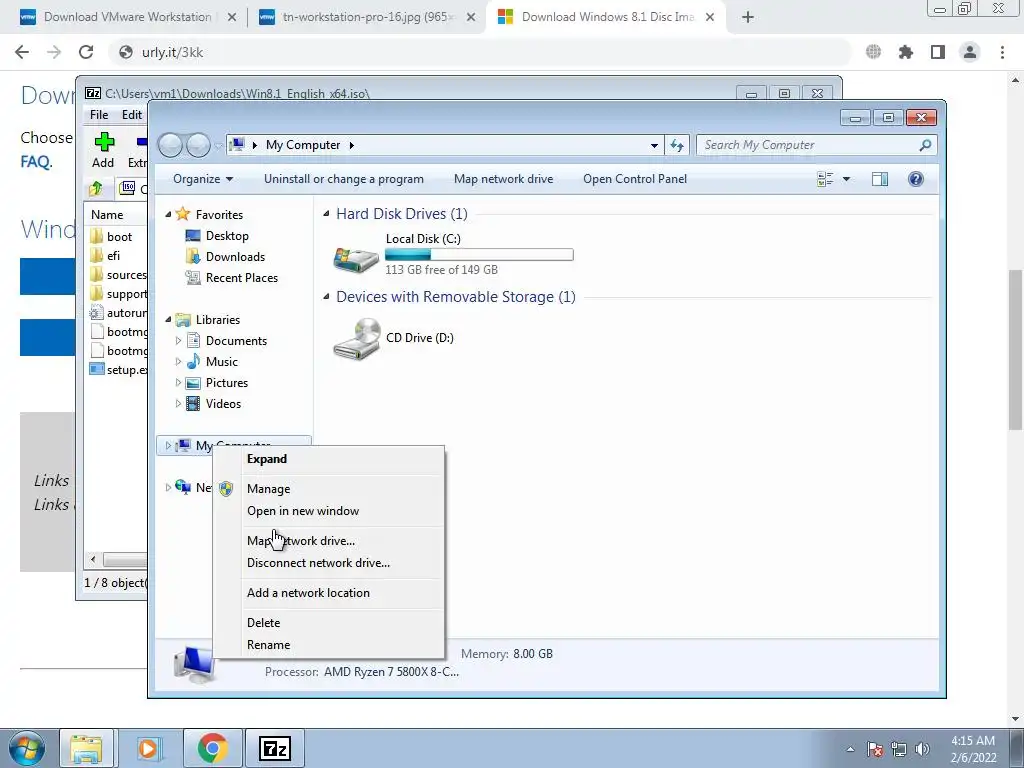The width and height of the screenshot is (1024, 768).
Task: Open the view options dropdown arrow
Action: point(846,179)
